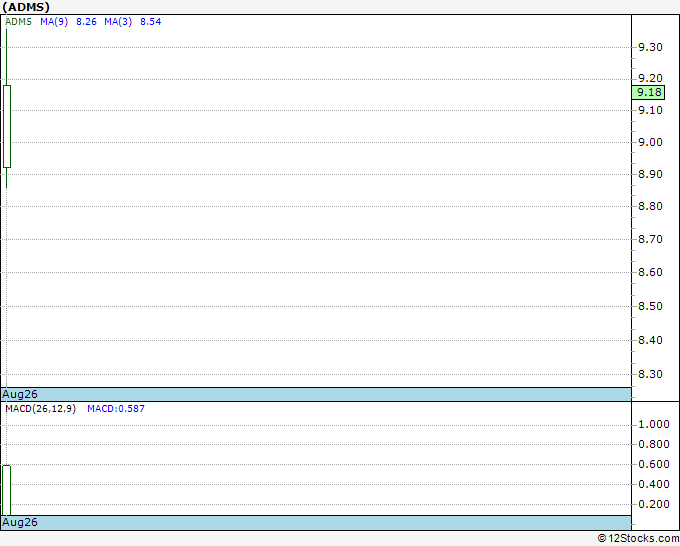Viewport: 680px width, 546px height.
Task: Click the 8.90 price axis label
Action: click(650, 174)
